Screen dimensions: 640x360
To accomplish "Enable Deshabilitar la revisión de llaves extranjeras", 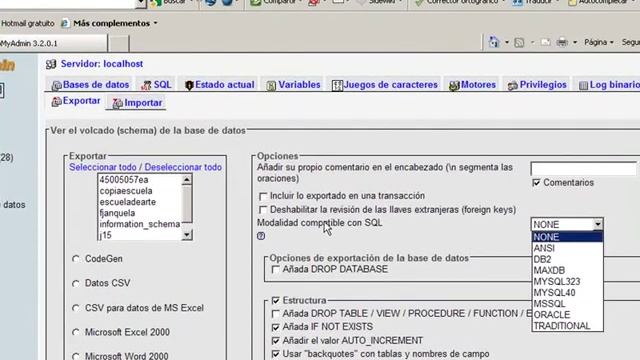I will pos(263,210).
